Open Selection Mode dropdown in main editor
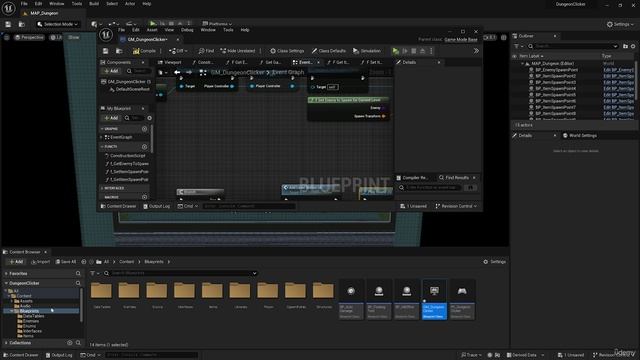Viewport: 640px width, 360px height. click(x=58, y=24)
